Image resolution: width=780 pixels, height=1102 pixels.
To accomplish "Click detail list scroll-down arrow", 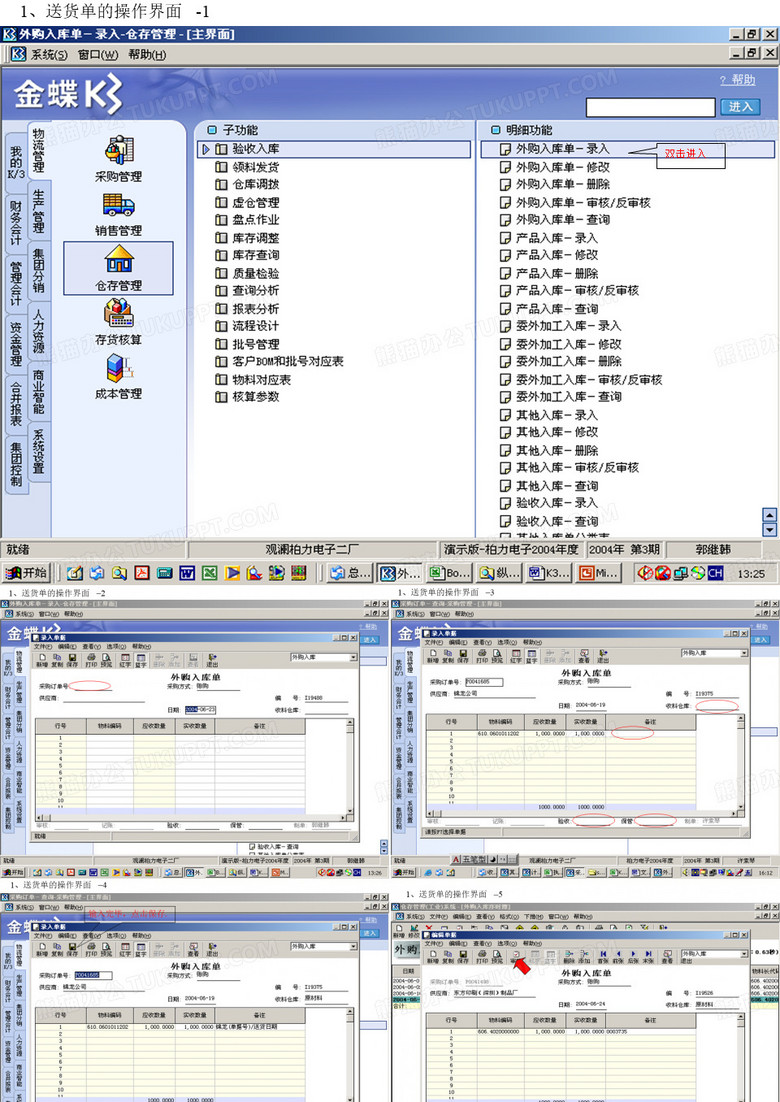I will pyautogui.click(x=769, y=530).
